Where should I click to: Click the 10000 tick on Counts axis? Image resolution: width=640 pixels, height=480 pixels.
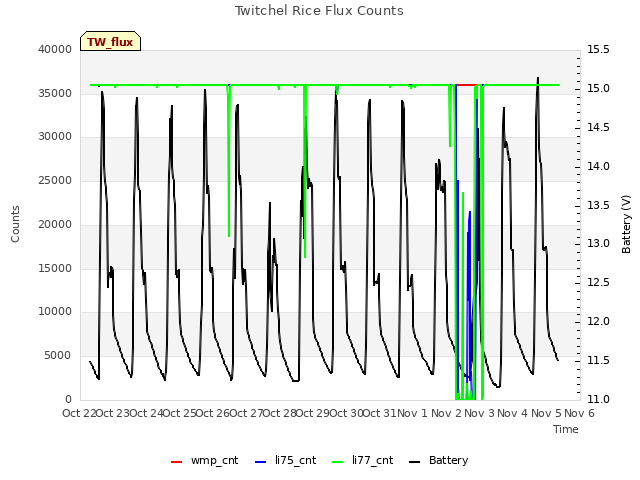point(55,312)
